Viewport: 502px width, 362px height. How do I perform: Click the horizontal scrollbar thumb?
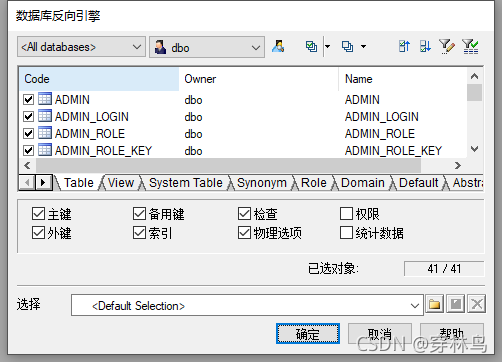coord(229,165)
